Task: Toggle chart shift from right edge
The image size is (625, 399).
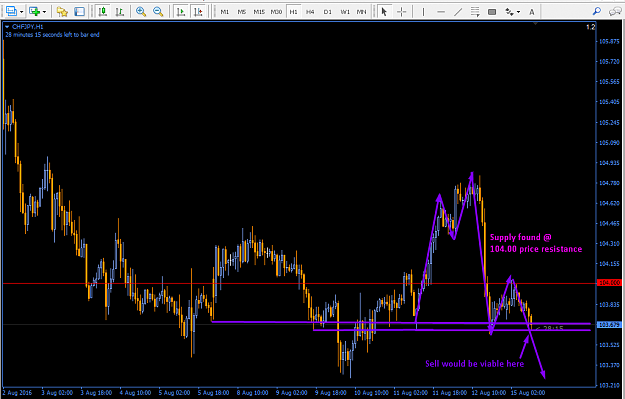Action: pos(198,12)
